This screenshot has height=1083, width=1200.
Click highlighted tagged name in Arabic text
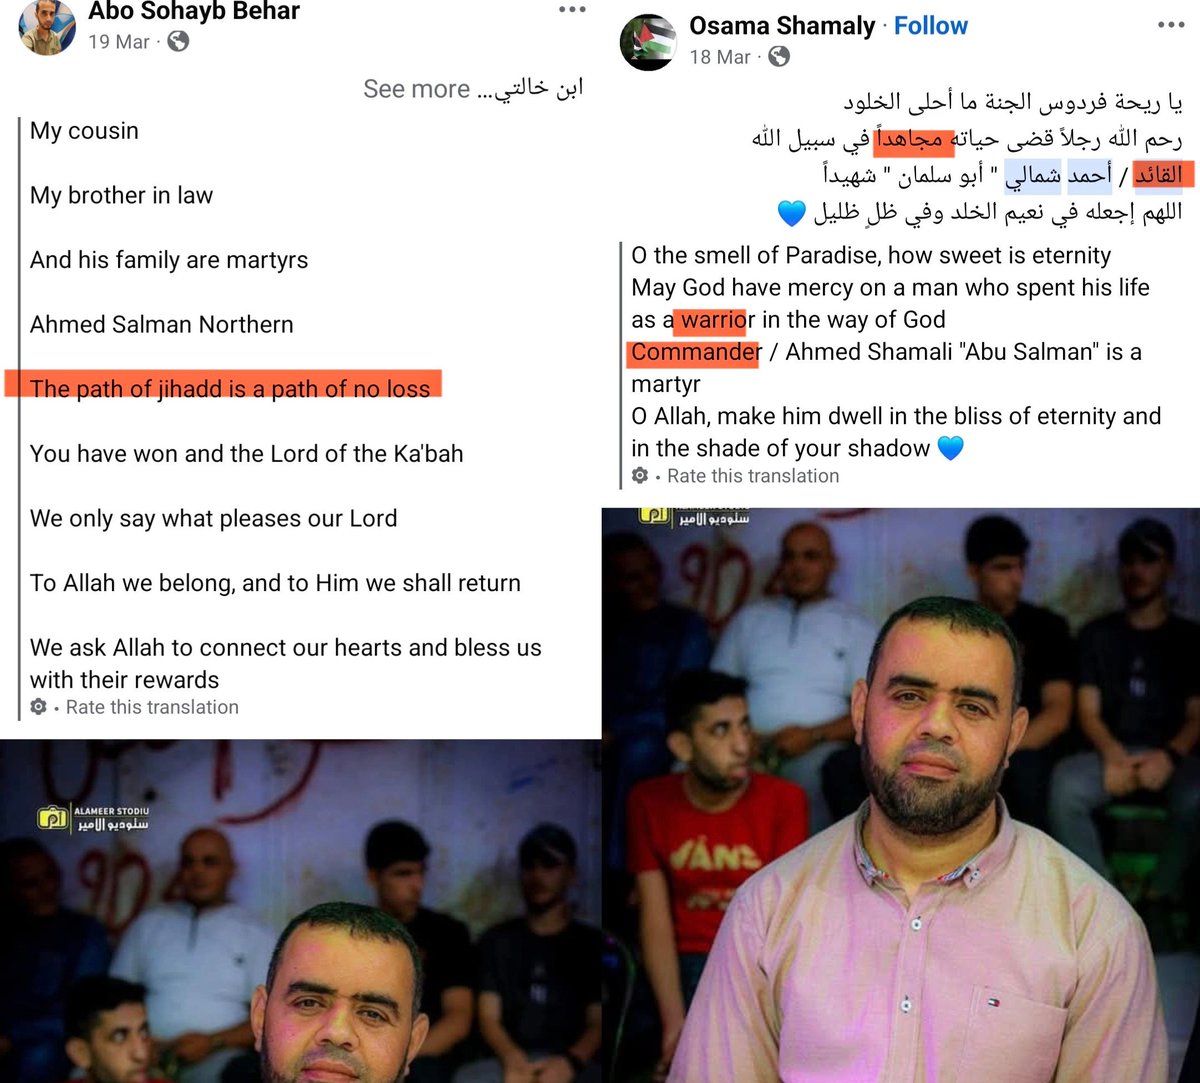(1059, 176)
